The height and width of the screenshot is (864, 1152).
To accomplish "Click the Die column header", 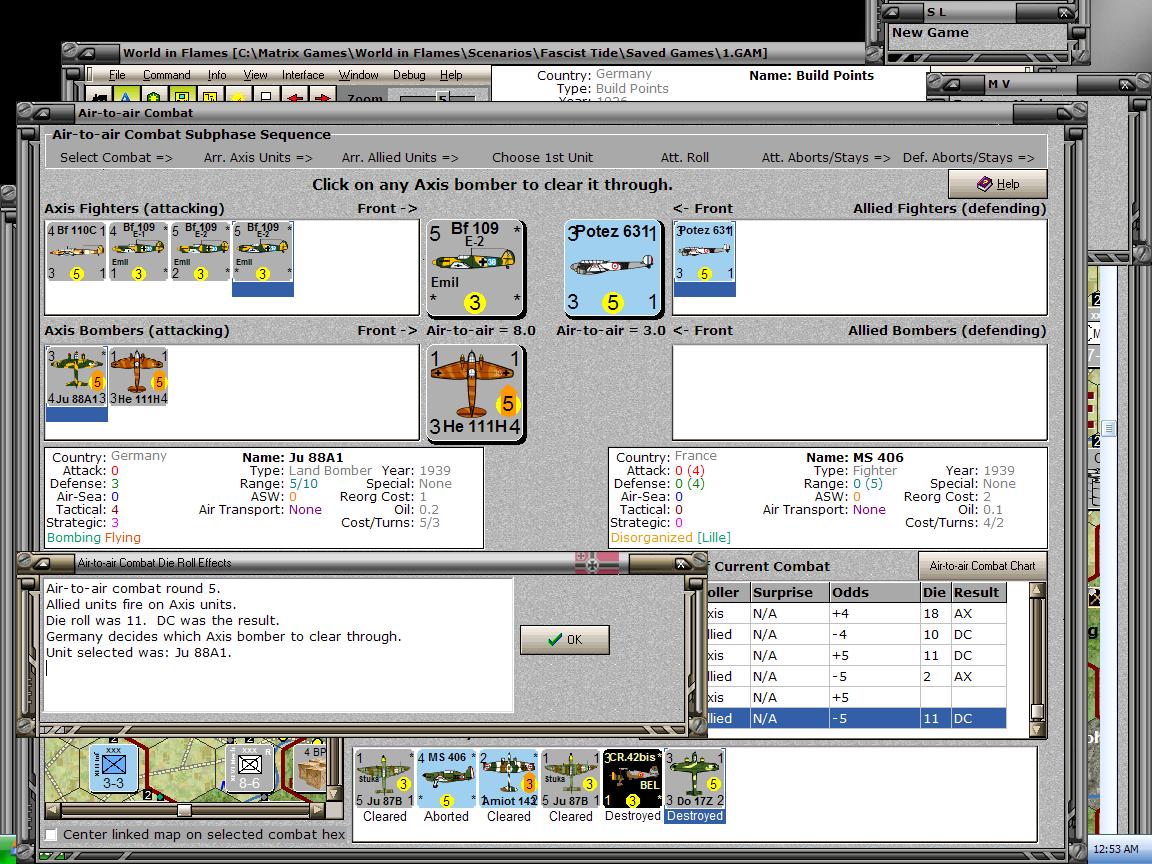I will pos(935,592).
